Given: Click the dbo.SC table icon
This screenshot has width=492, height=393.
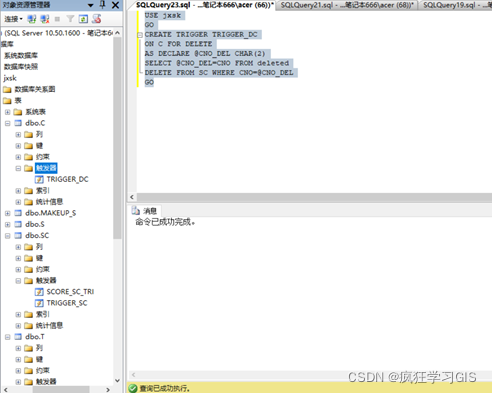Looking at the screenshot, I should [18, 236].
